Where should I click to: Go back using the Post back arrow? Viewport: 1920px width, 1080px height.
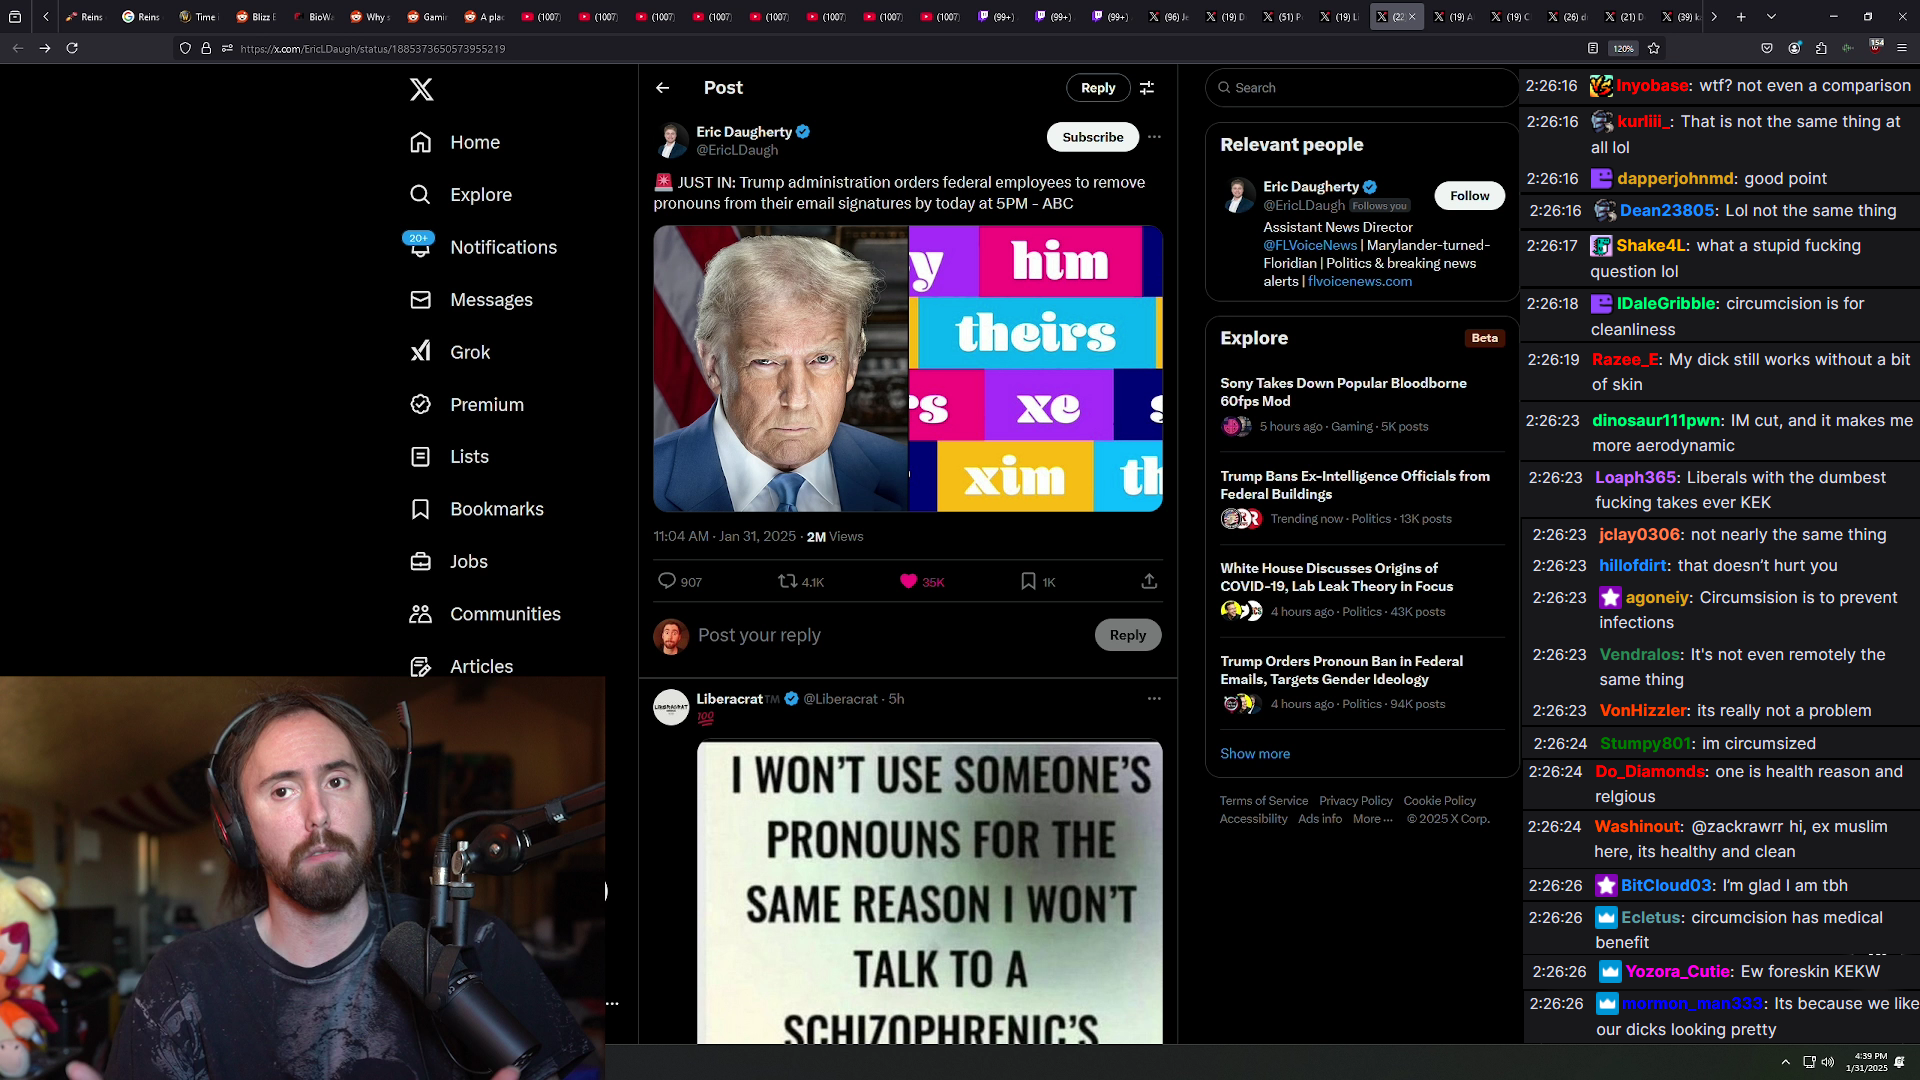click(662, 88)
